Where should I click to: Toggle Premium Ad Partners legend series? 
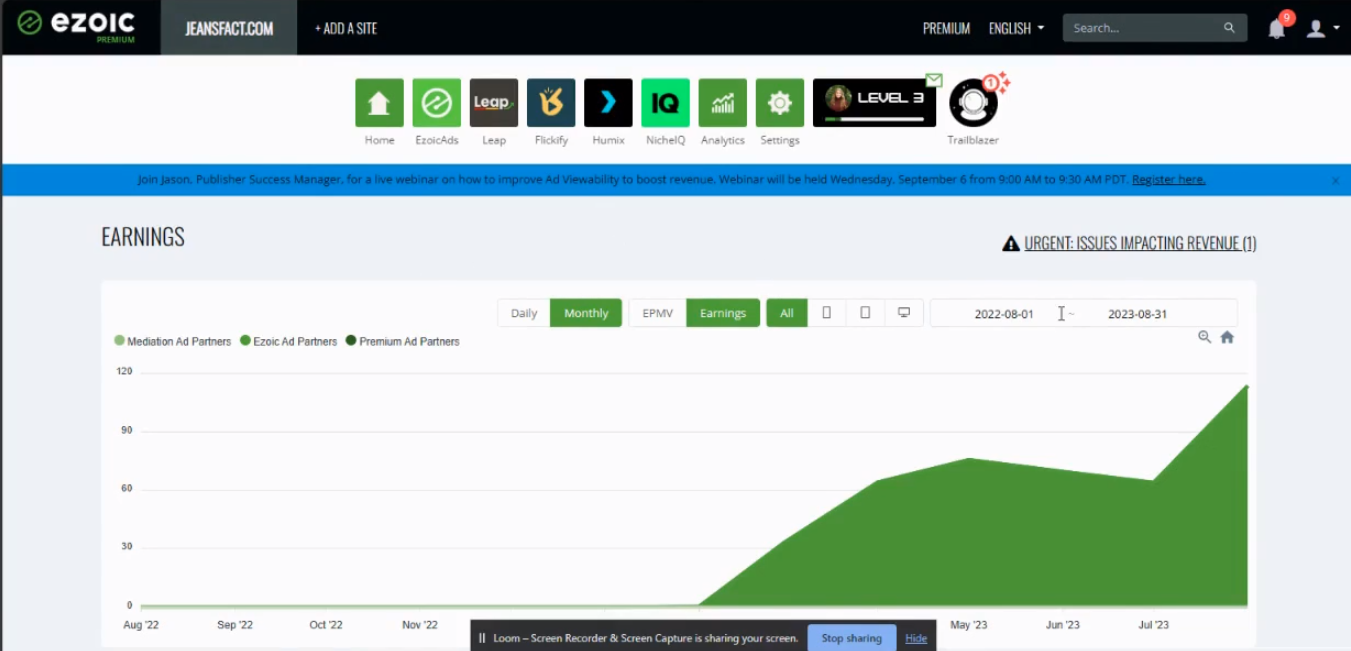(402, 341)
